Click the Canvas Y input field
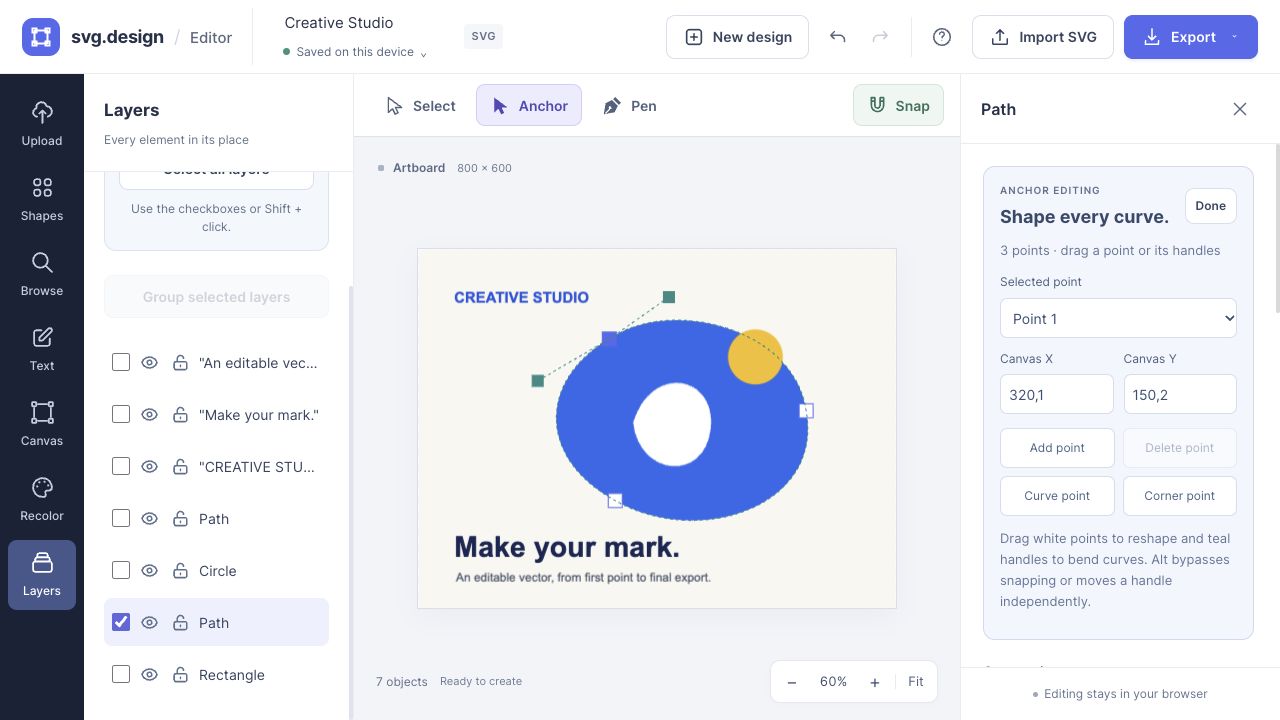The width and height of the screenshot is (1280, 720). coord(1180,395)
